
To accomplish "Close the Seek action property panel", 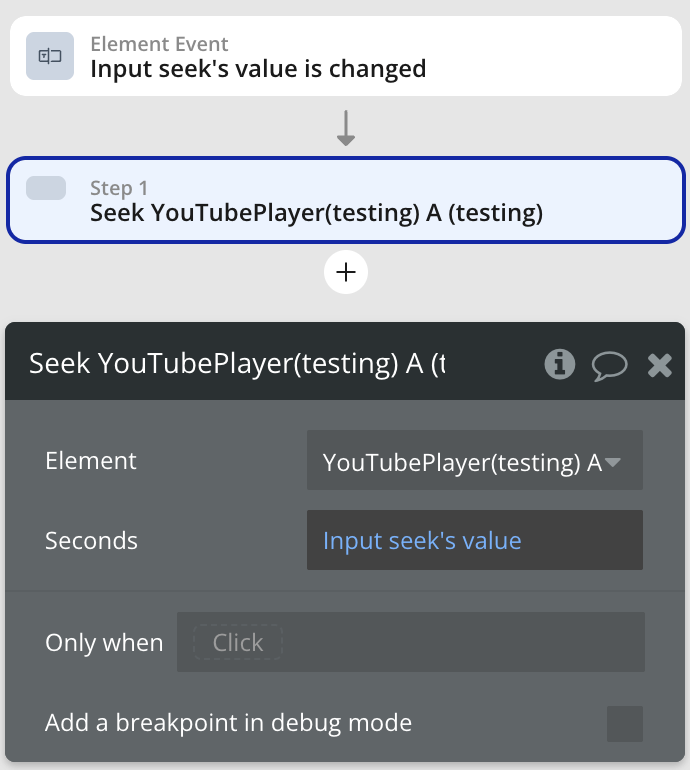I will tap(660, 365).
